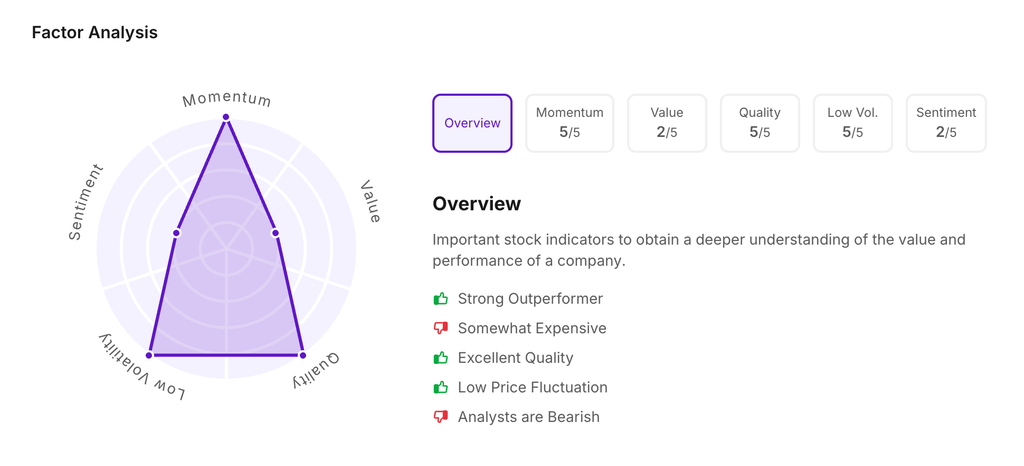
Task: Select the Overview tab
Action: coord(472,123)
